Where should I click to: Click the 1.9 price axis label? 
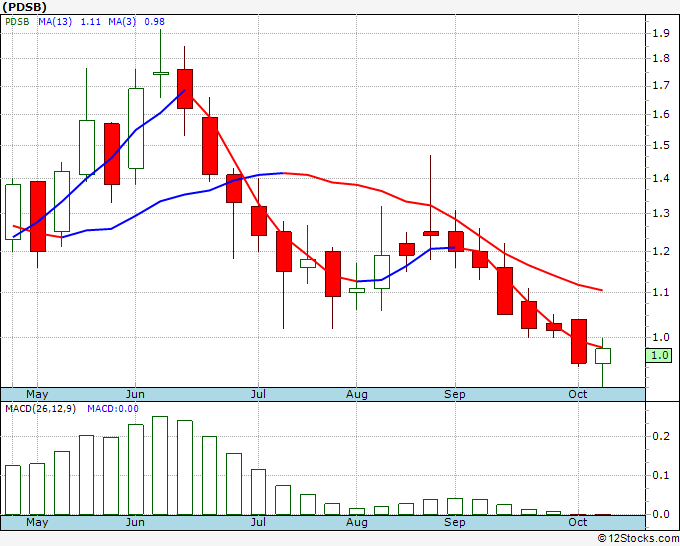(661, 33)
